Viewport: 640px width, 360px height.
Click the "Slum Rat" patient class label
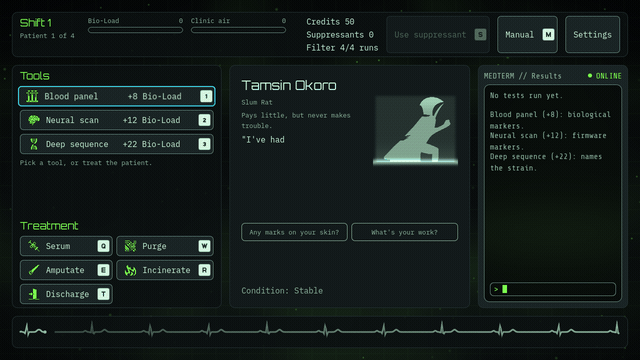[x=257, y=102]
